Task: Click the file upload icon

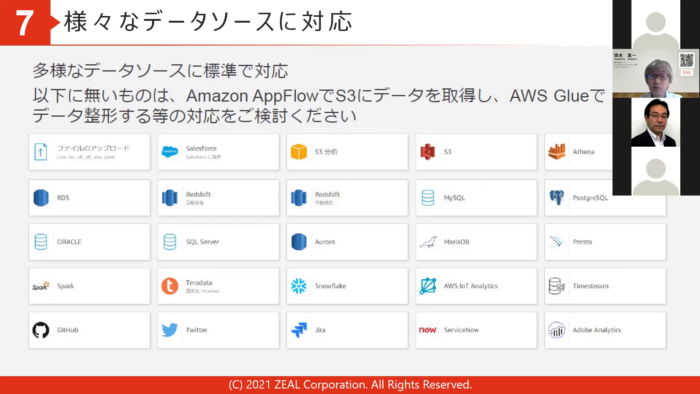Action: tap(41, 152)
